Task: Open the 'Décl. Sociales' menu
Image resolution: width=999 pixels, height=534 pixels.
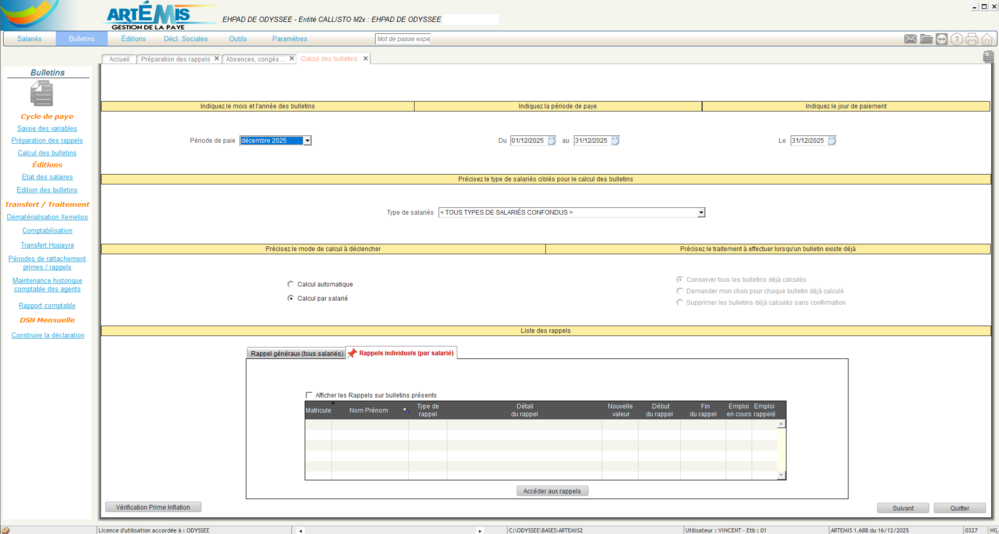Action: (x=185, y=39)
